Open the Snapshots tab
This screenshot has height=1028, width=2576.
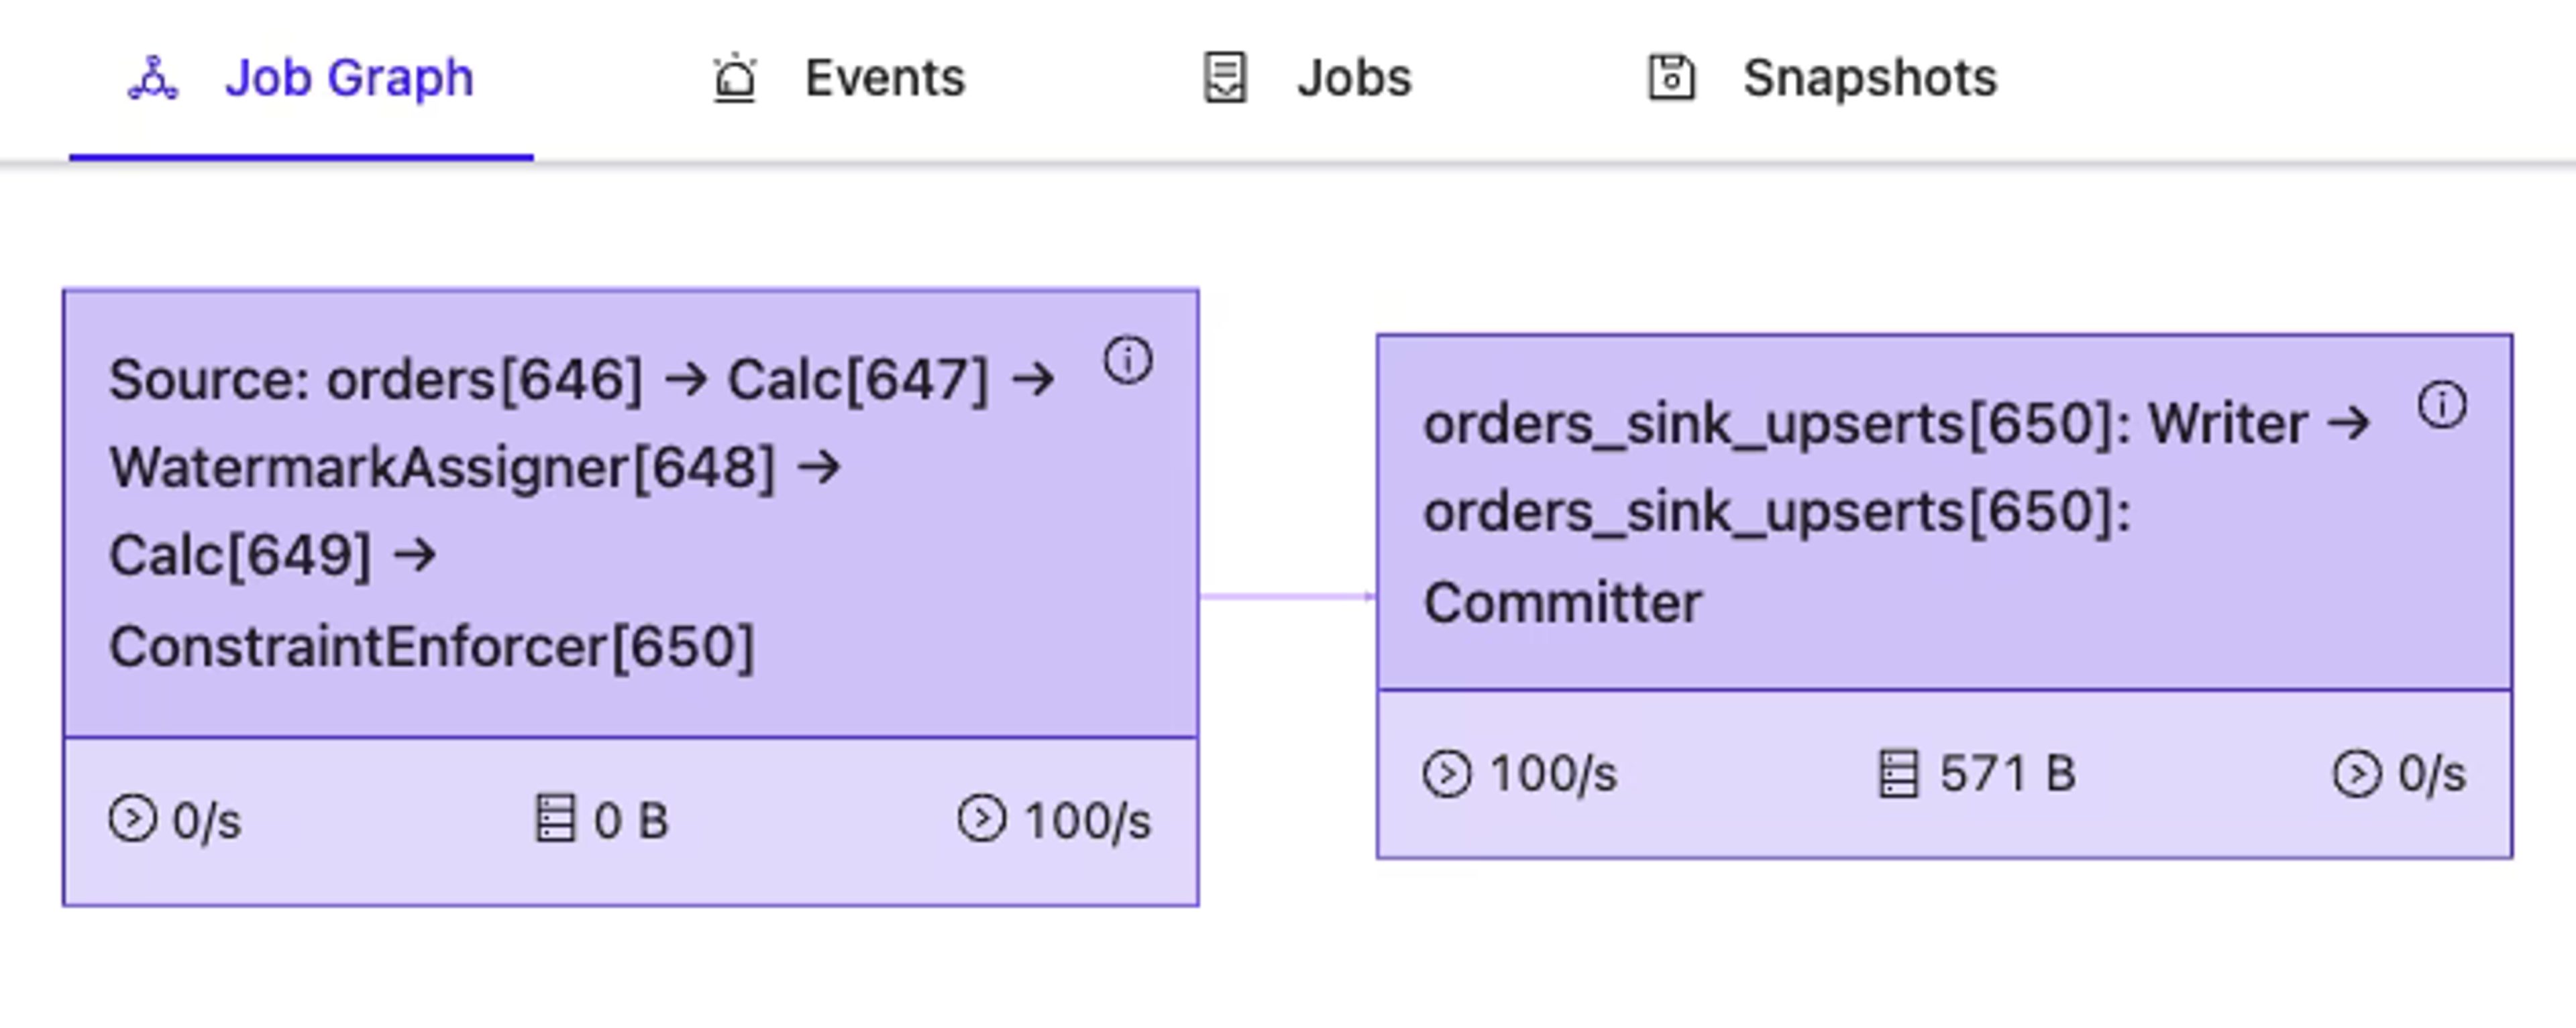click(1821, 79)
